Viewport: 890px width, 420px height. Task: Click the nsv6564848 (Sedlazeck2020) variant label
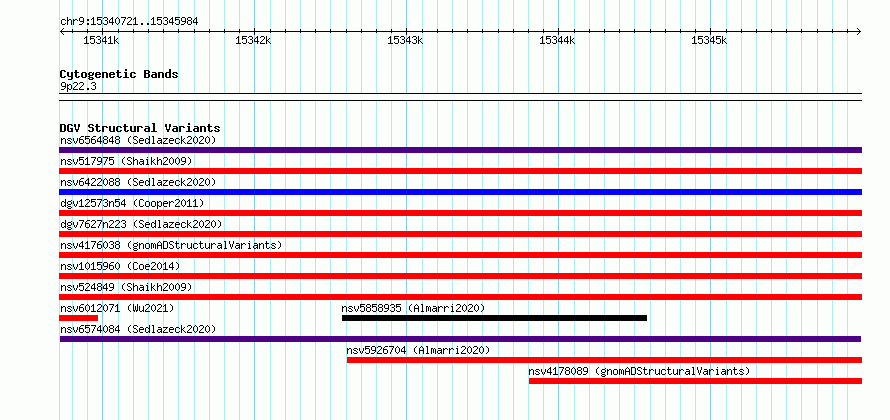coord(138,140)
